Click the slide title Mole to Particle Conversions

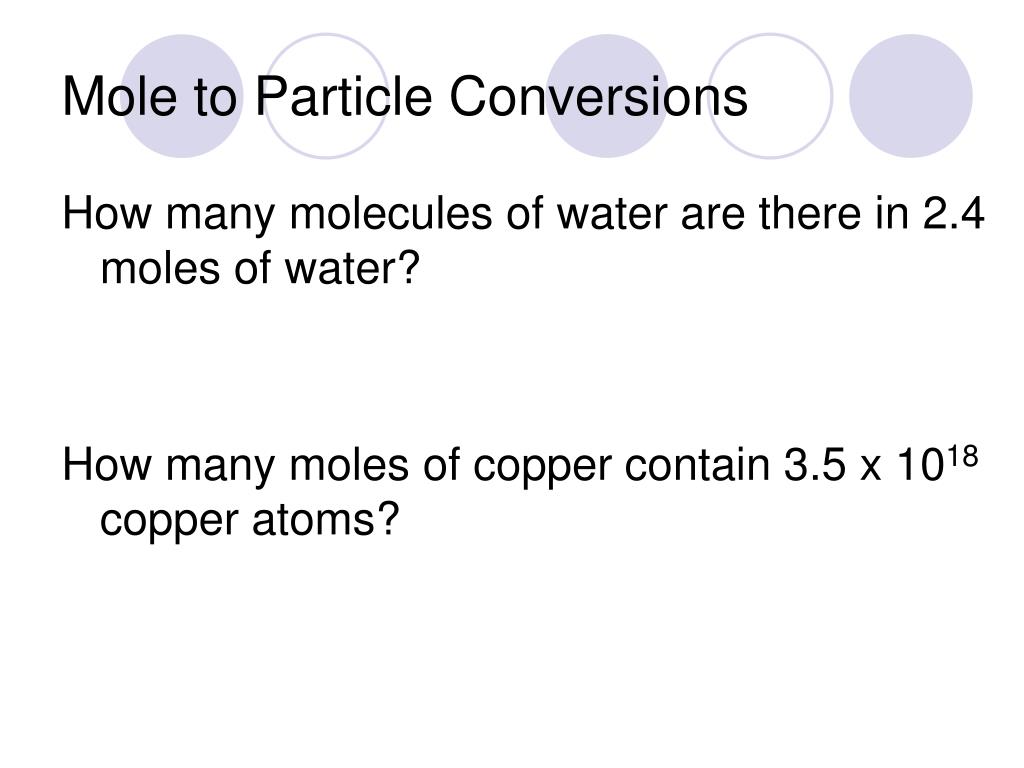tap(405, 97)
